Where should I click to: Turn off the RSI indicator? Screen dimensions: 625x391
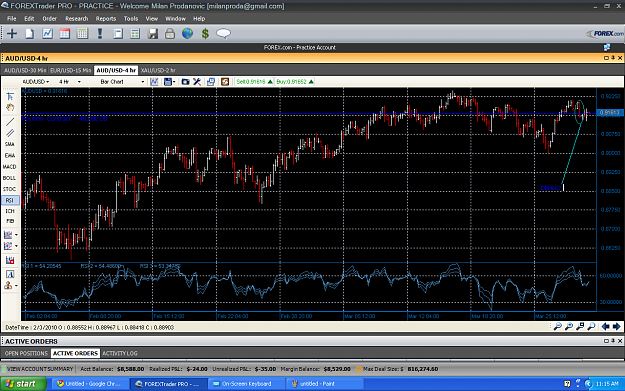10,200
